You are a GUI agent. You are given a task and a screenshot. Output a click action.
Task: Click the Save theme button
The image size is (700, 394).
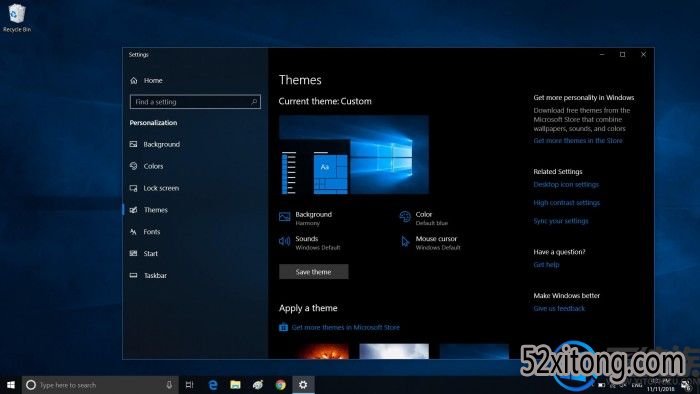(313, 272)
